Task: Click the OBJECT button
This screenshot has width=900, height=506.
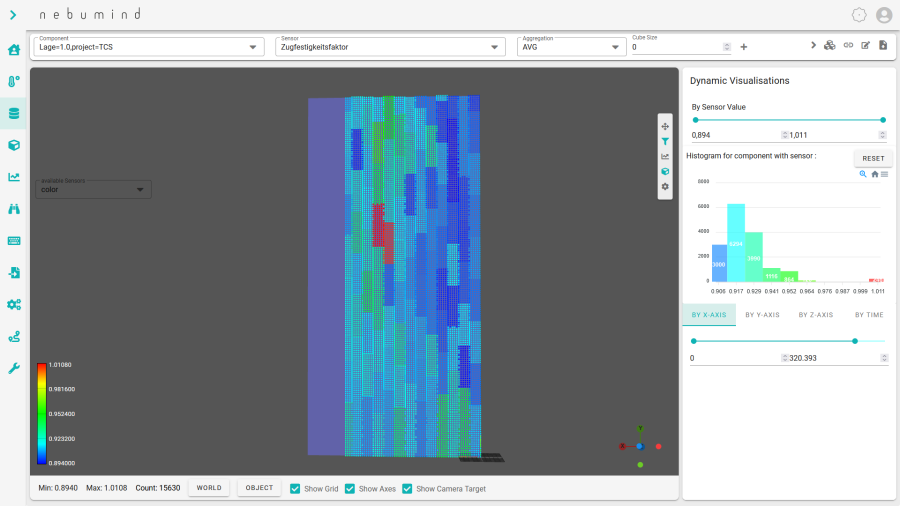Action: 259,488
